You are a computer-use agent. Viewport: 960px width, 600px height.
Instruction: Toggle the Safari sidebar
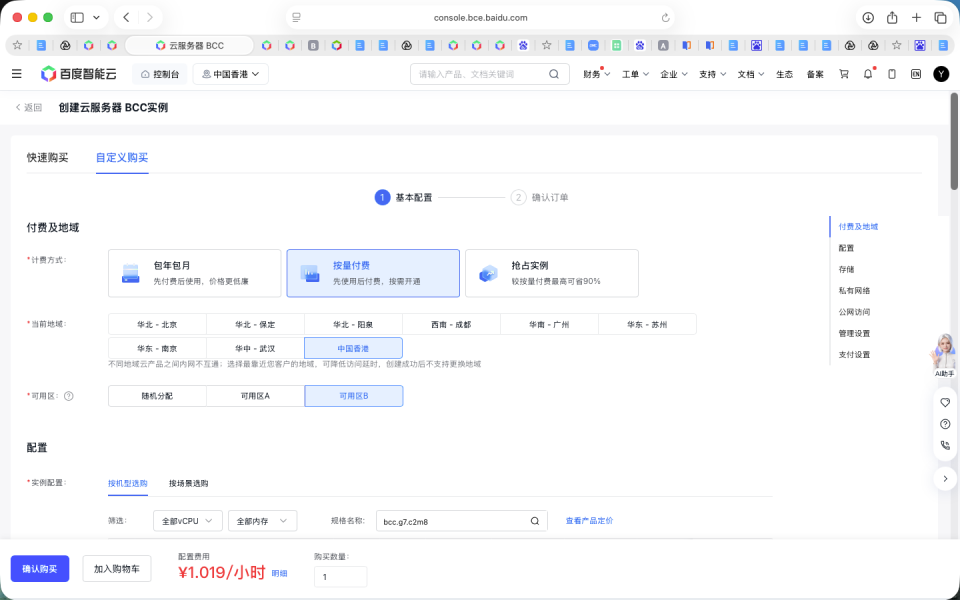click(77, 18)
